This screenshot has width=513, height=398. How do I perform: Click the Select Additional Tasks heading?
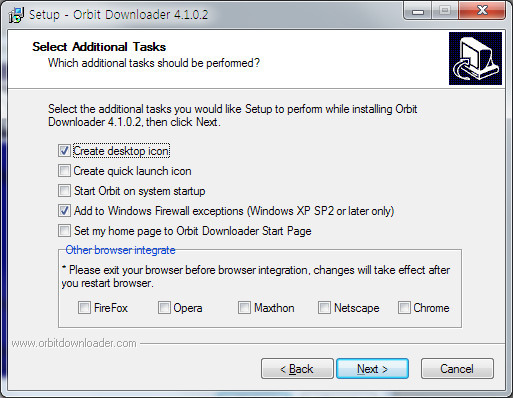pyautogui.click(x=99, y=47)
